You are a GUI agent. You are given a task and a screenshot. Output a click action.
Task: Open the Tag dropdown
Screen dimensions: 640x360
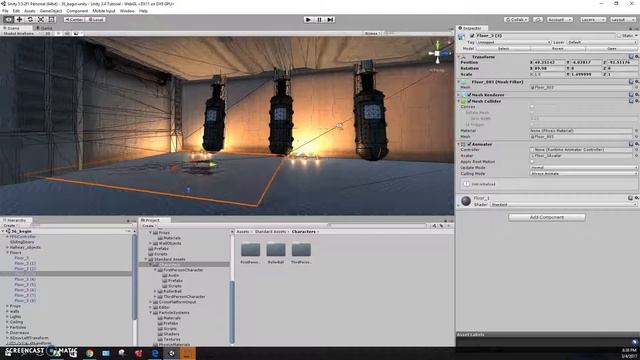(514, 42)
